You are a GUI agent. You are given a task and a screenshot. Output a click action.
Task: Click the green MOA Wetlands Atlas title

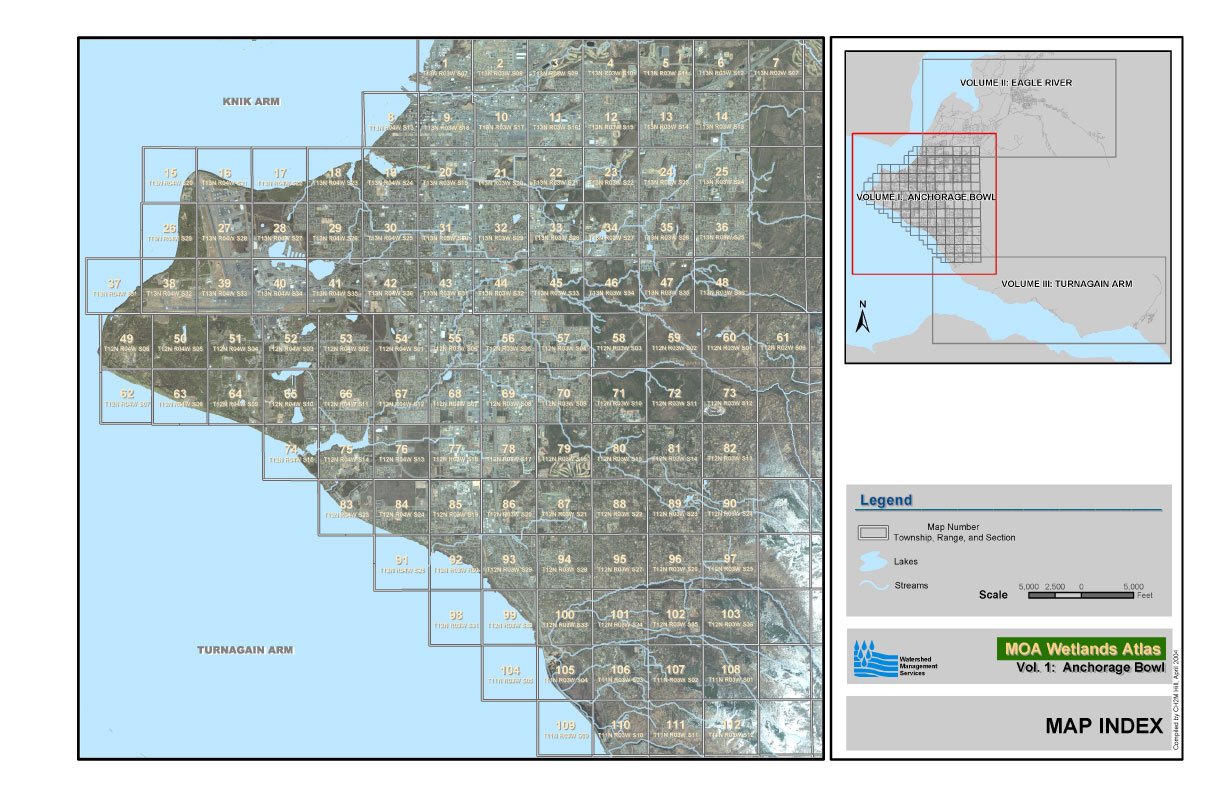(x=1081, y=649)
